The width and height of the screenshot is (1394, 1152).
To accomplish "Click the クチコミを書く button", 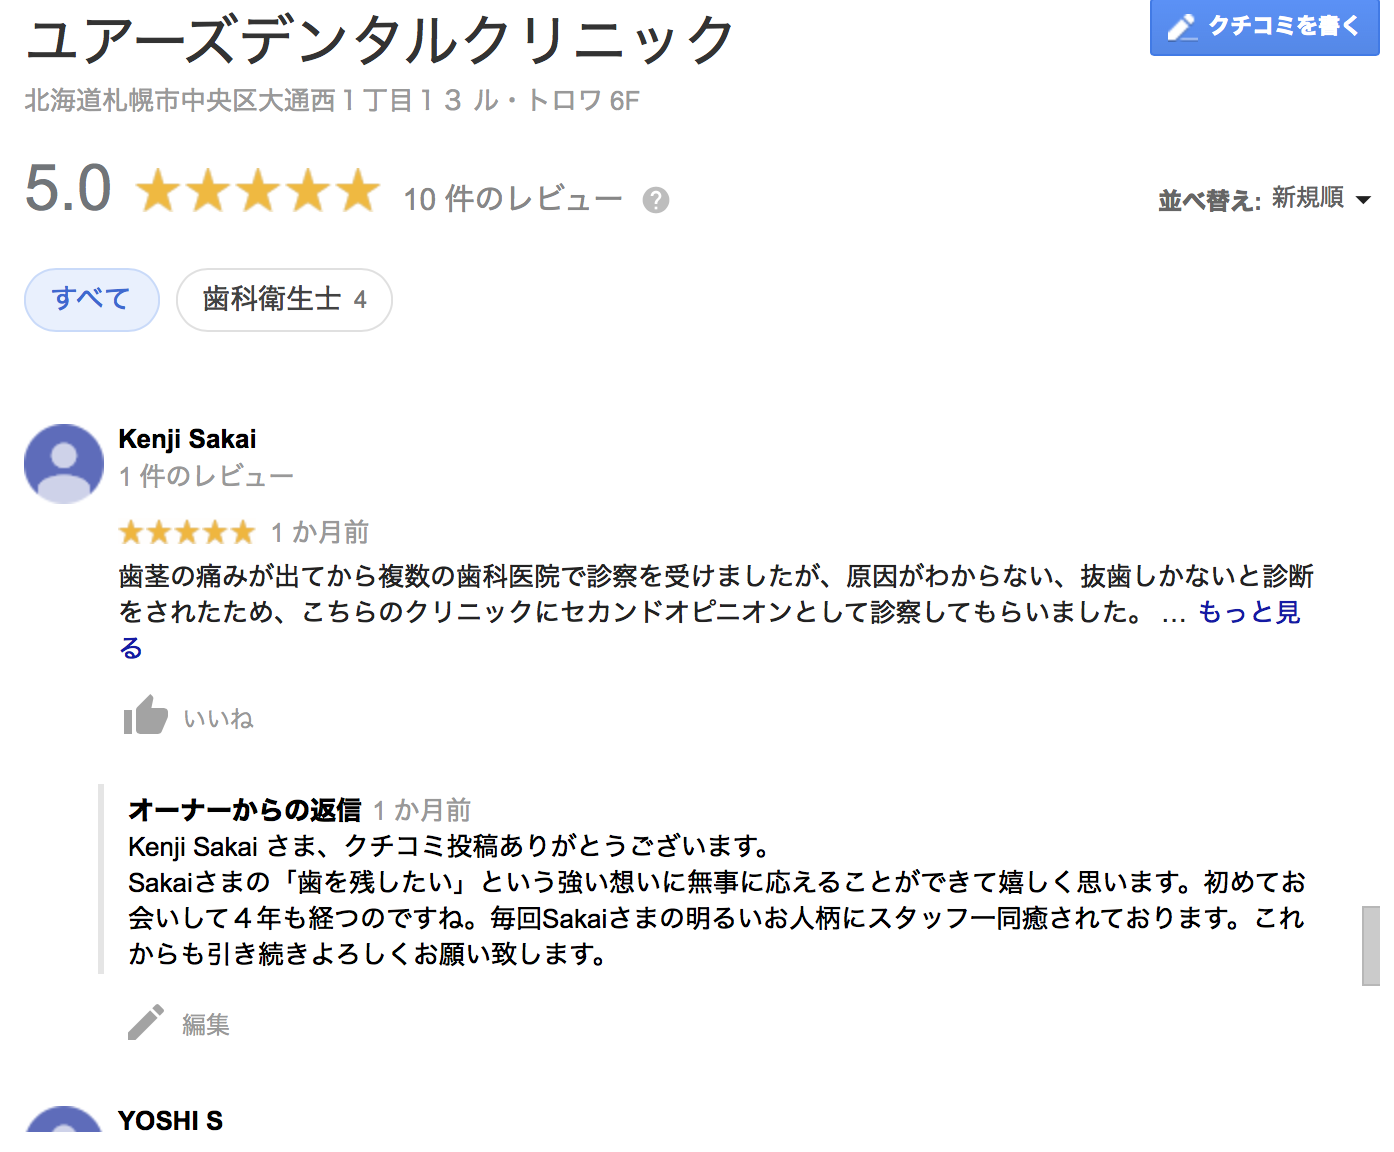I will (x=1265, y=27).
